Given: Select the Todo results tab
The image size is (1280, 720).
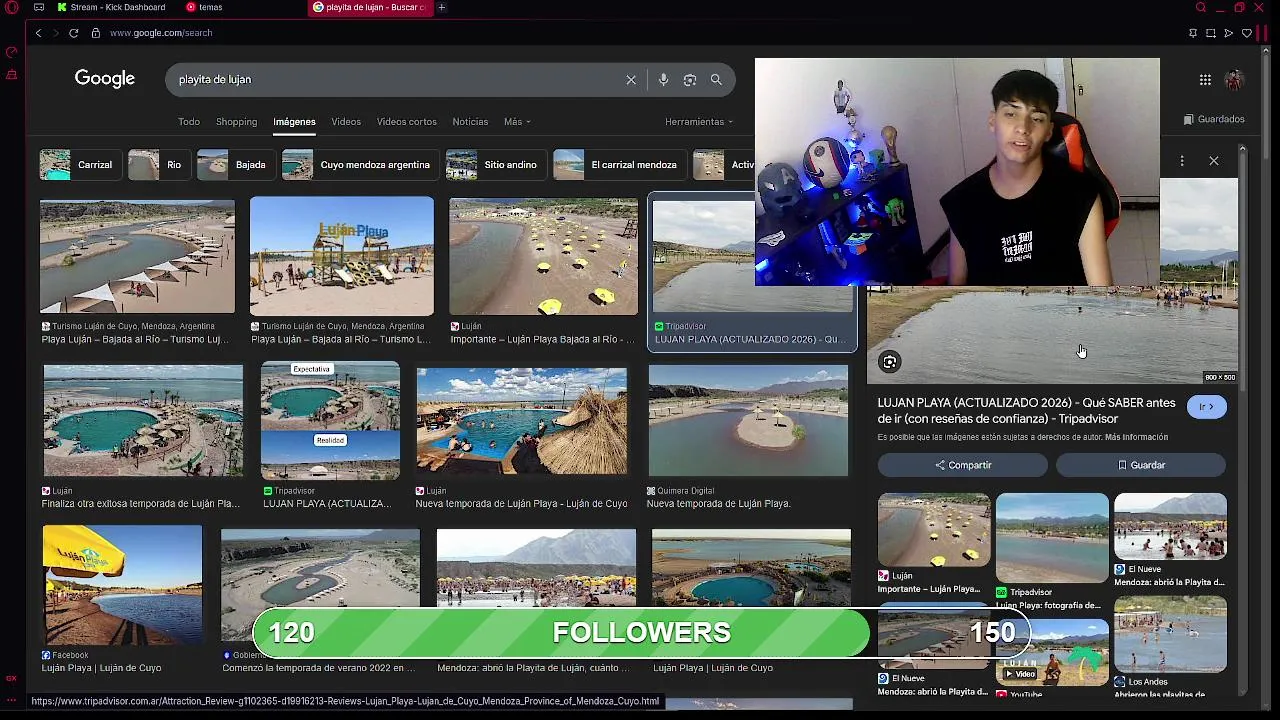Looking at the screenshot, I should pyautogui.click(x=189, y=122).
